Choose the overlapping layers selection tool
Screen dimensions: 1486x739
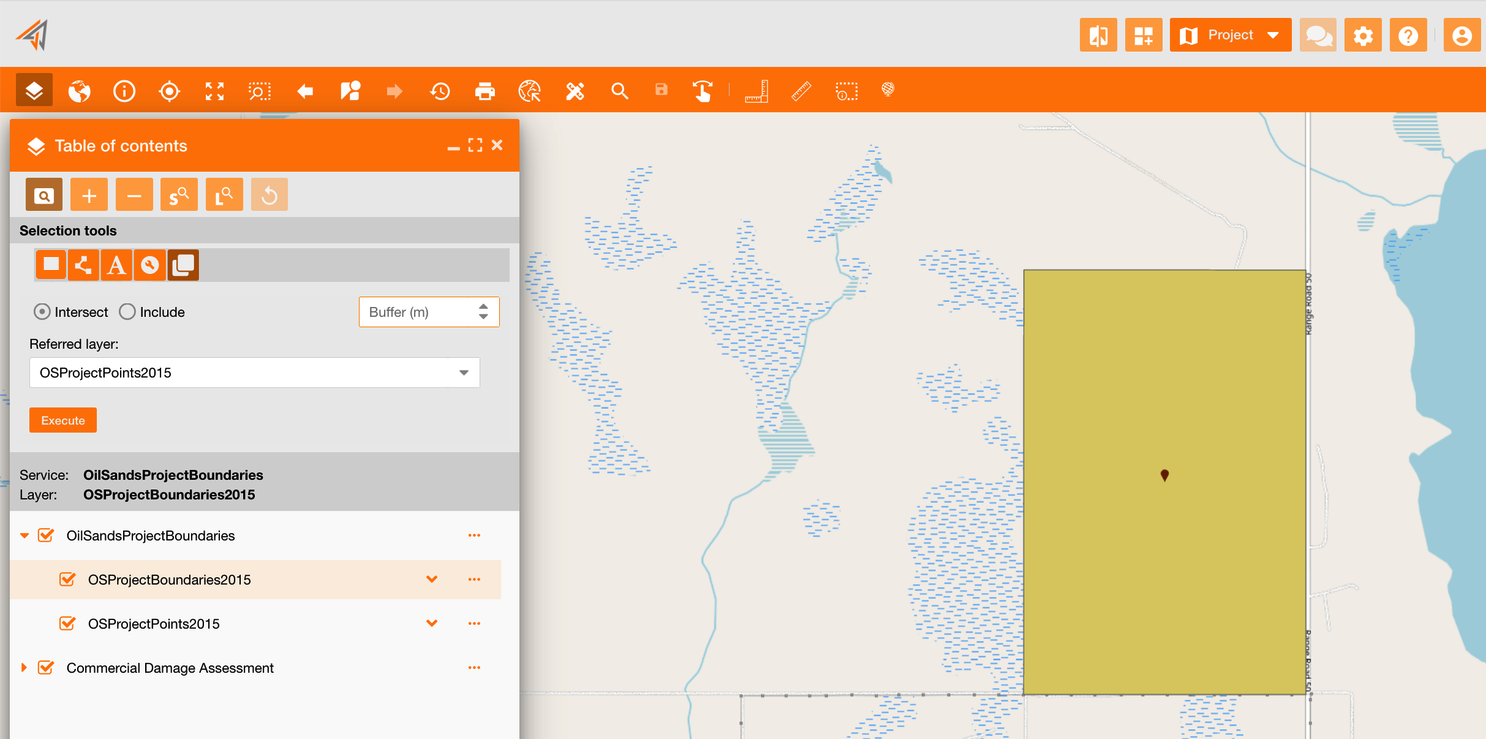click(183, 265)
